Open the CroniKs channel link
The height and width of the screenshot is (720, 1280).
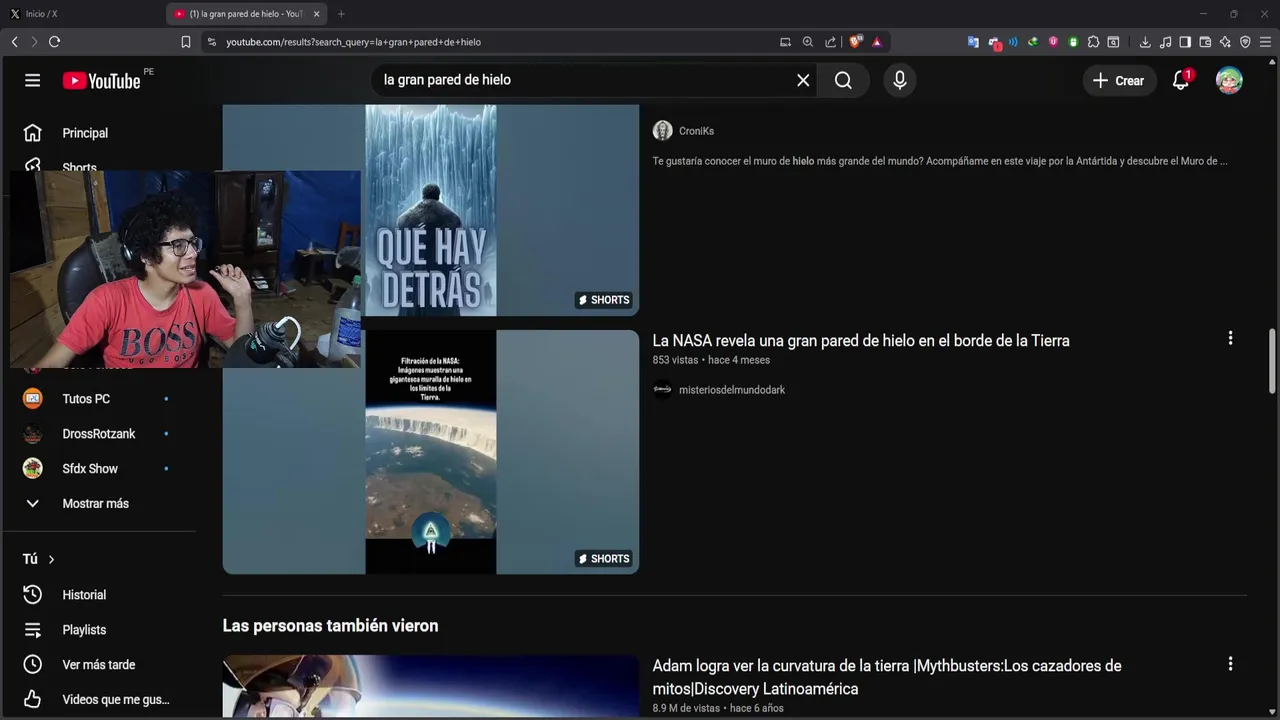pyautogui.click(x=696, y=131)
